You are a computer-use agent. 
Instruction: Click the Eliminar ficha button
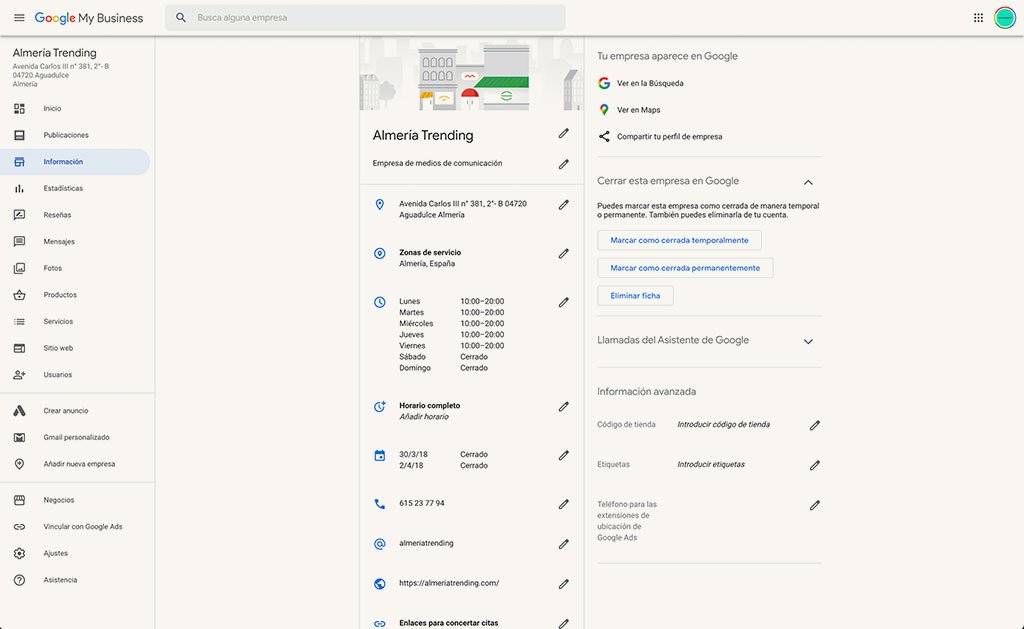point(635,296)
